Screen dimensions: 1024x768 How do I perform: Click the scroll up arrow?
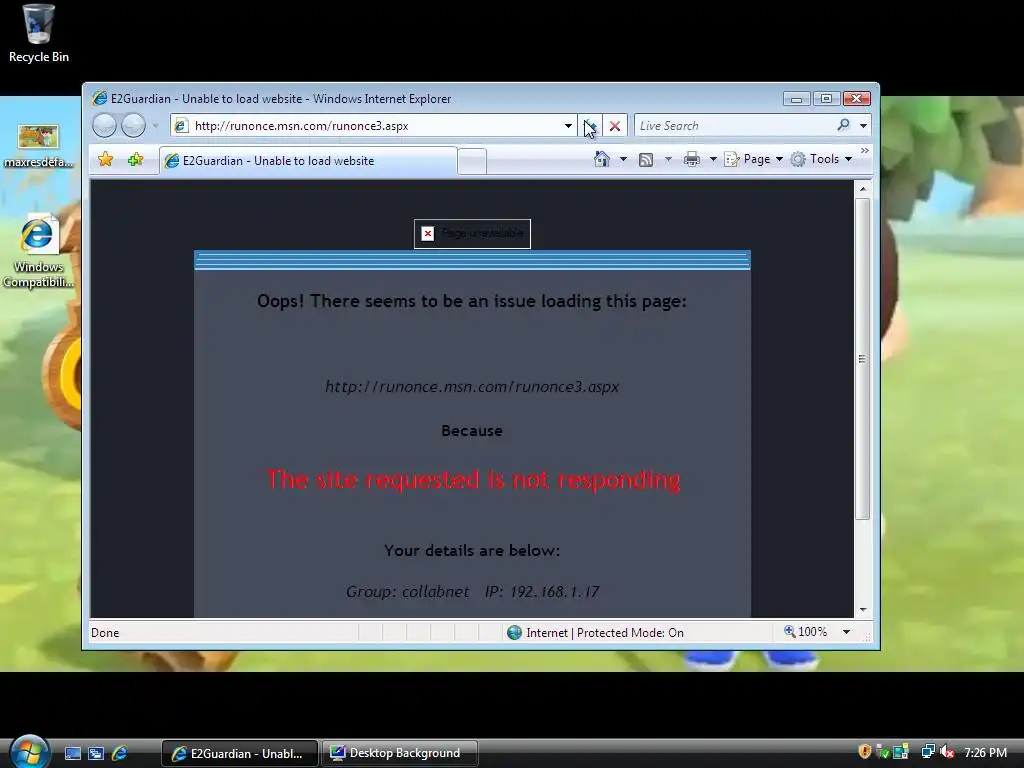pyautogui.click(x=863, y=189)
